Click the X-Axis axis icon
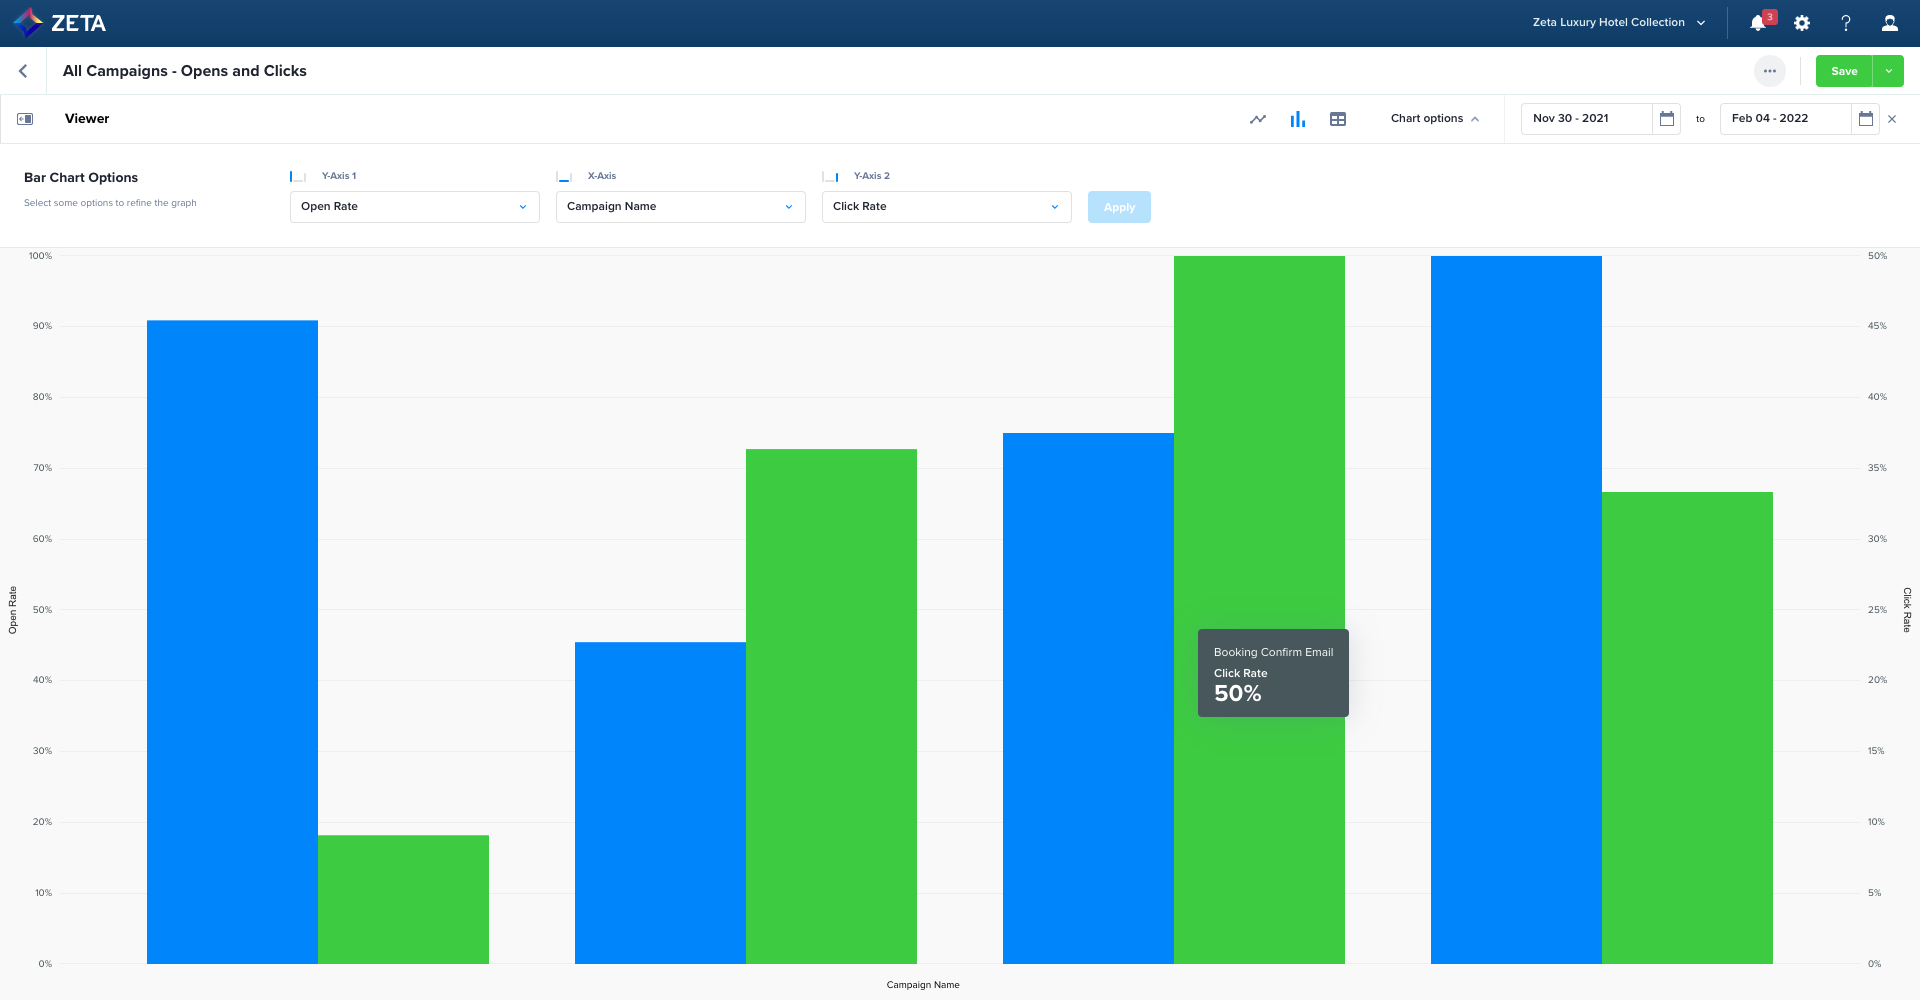Viewport: 1920px width, 1000px height. (x=564, y=176)
